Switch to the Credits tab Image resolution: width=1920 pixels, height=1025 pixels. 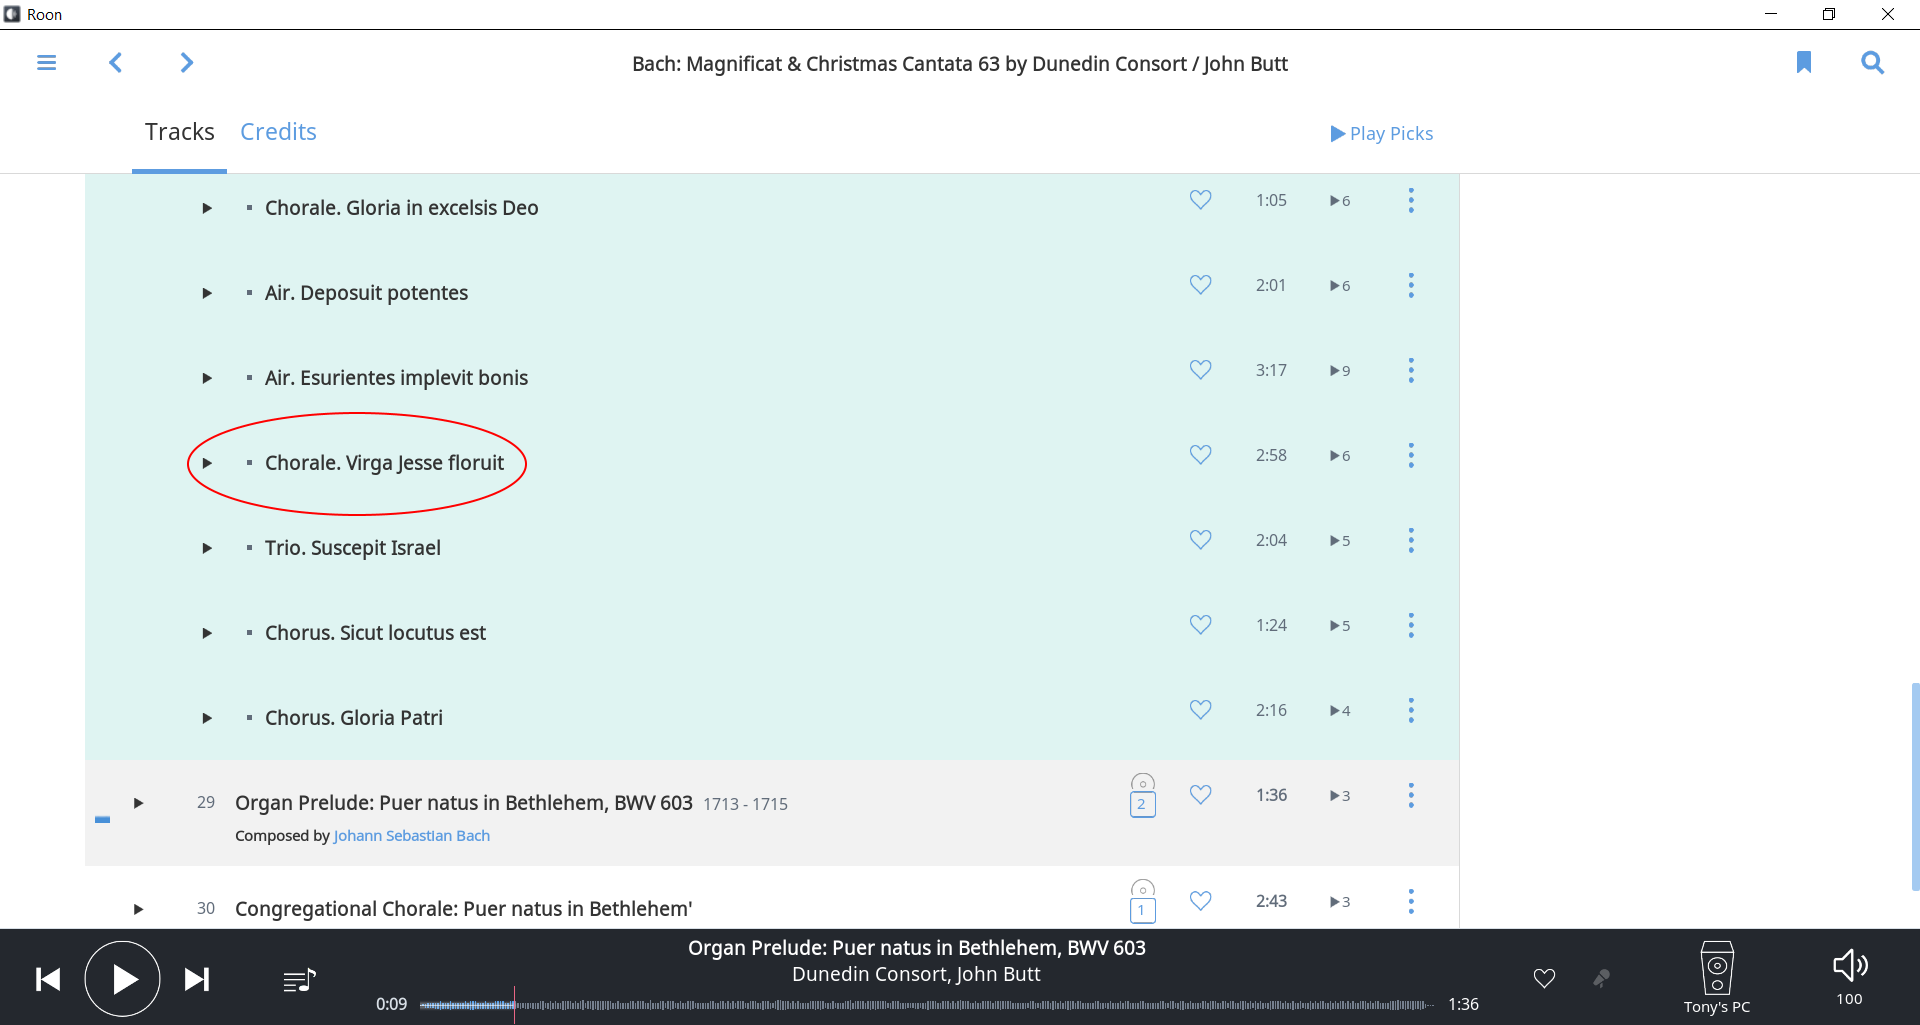pos(278,132)
